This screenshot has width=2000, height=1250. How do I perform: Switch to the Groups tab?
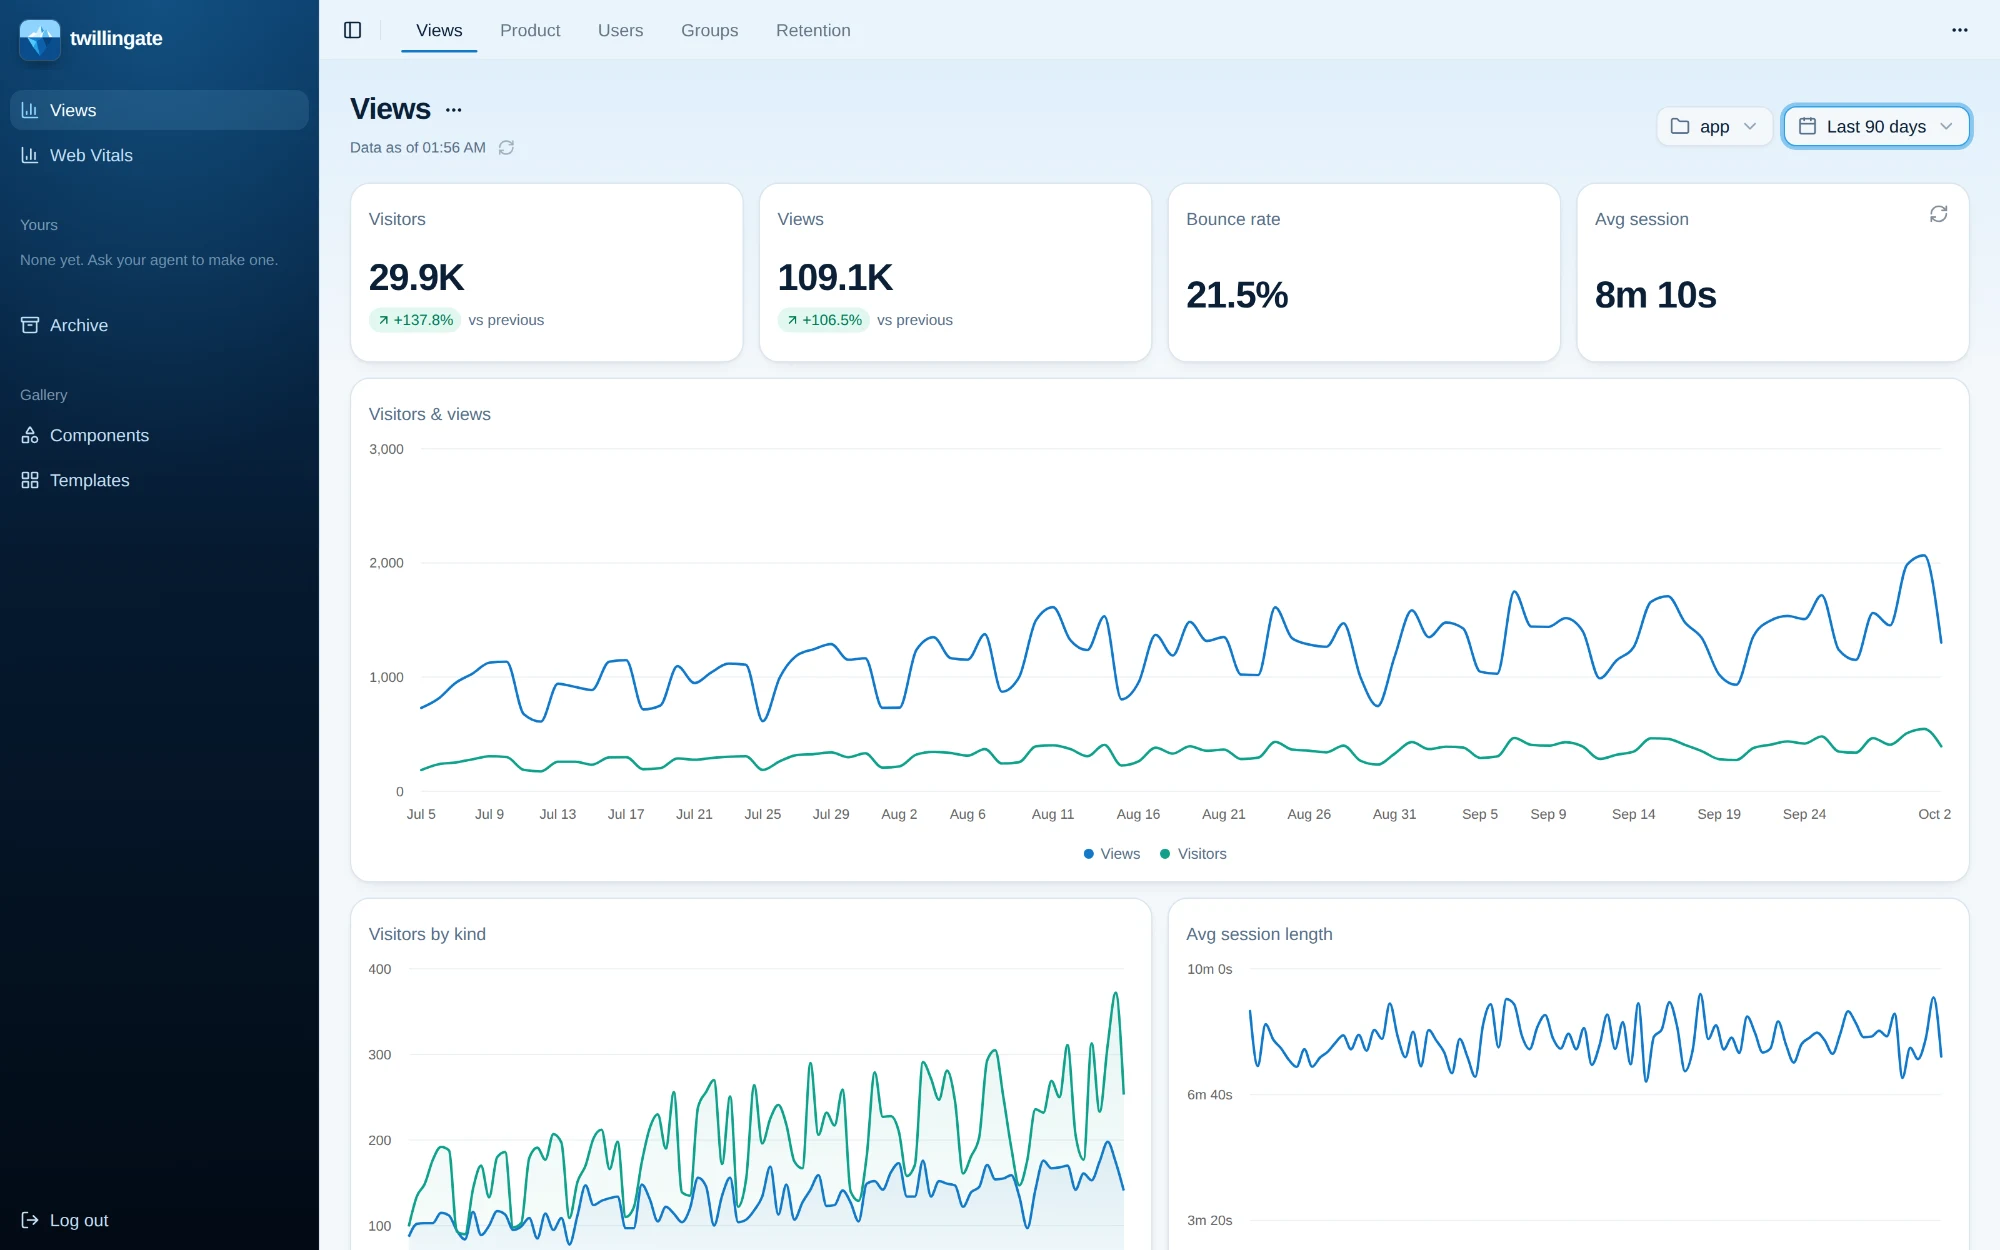click(x=709, y=30)
